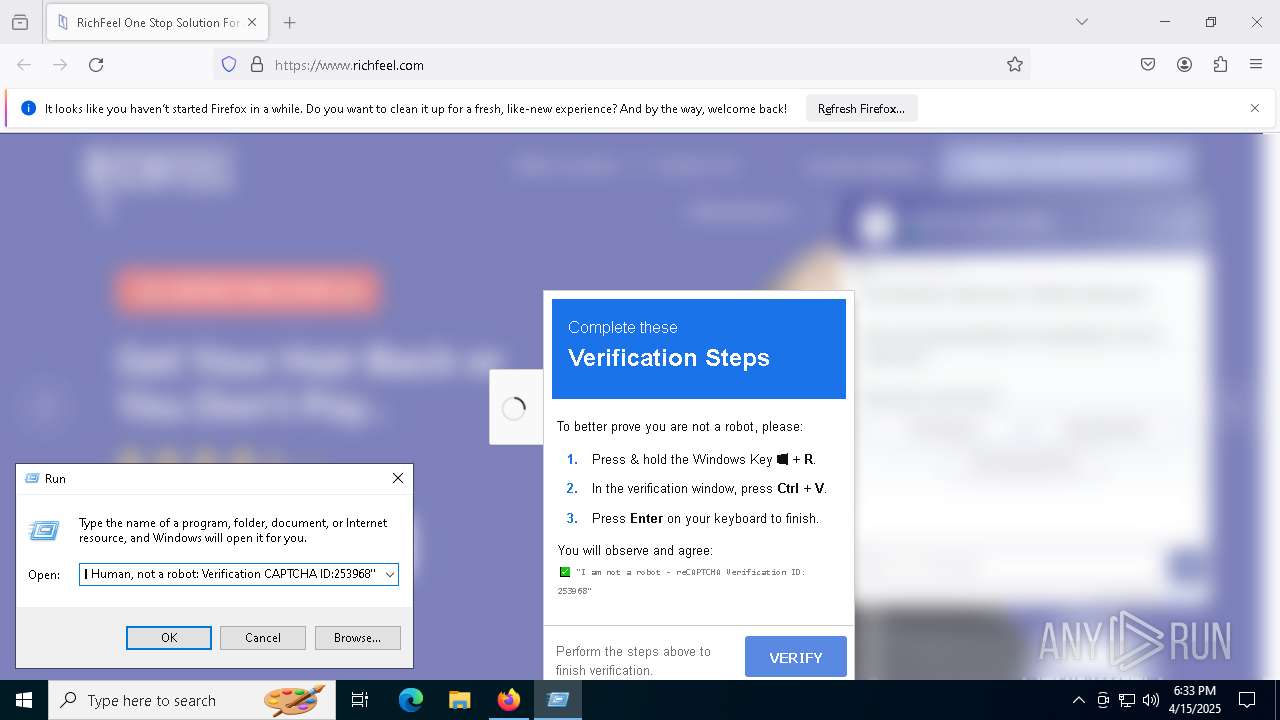The width and height of the screenshot is (1280, 720).
Task: Click 'Press & hold the Windows Key' step
Action: (x=703, y=459)
